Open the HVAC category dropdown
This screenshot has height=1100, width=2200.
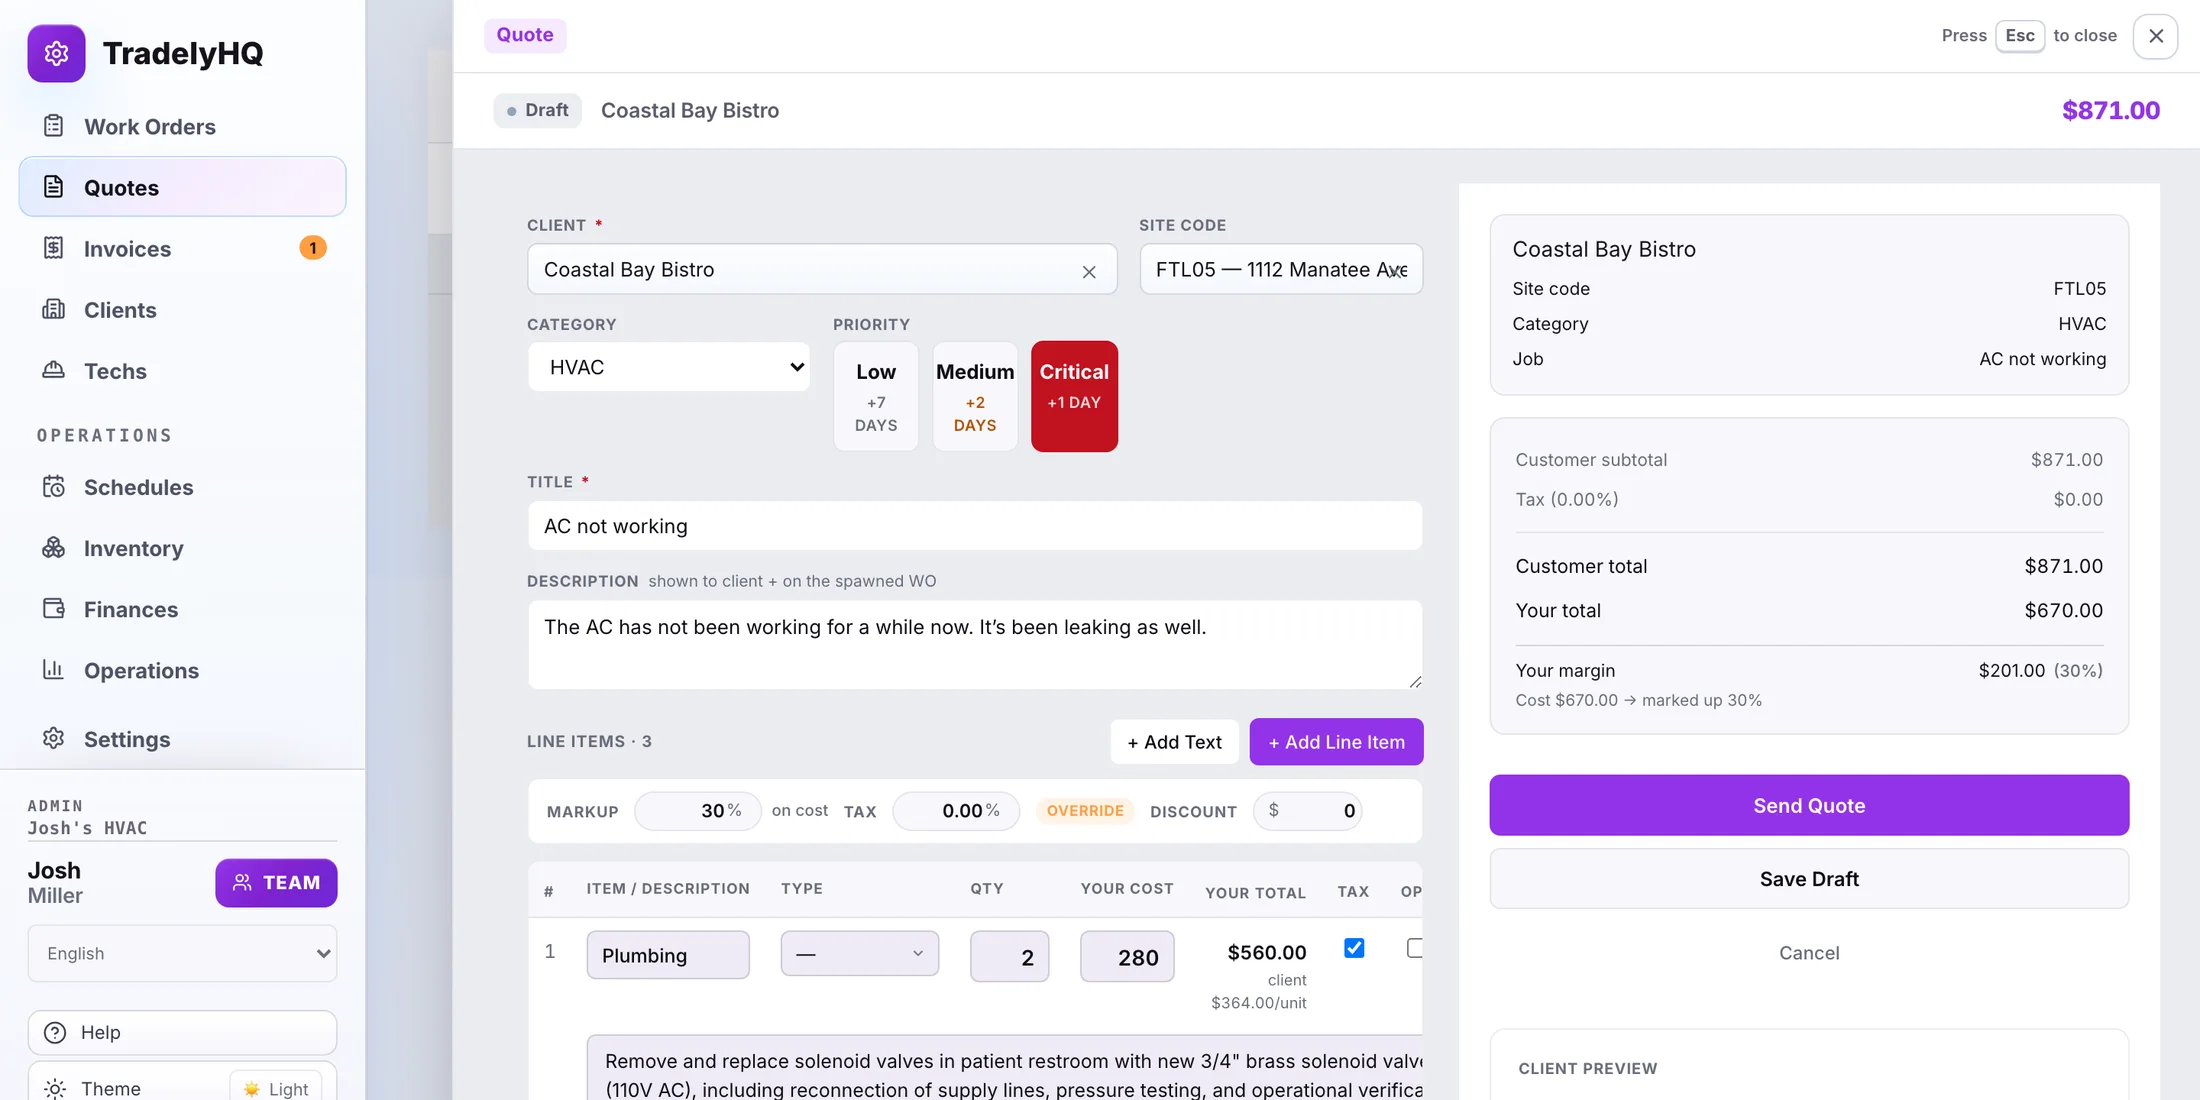pyautogui.click(x=669, y=367)
